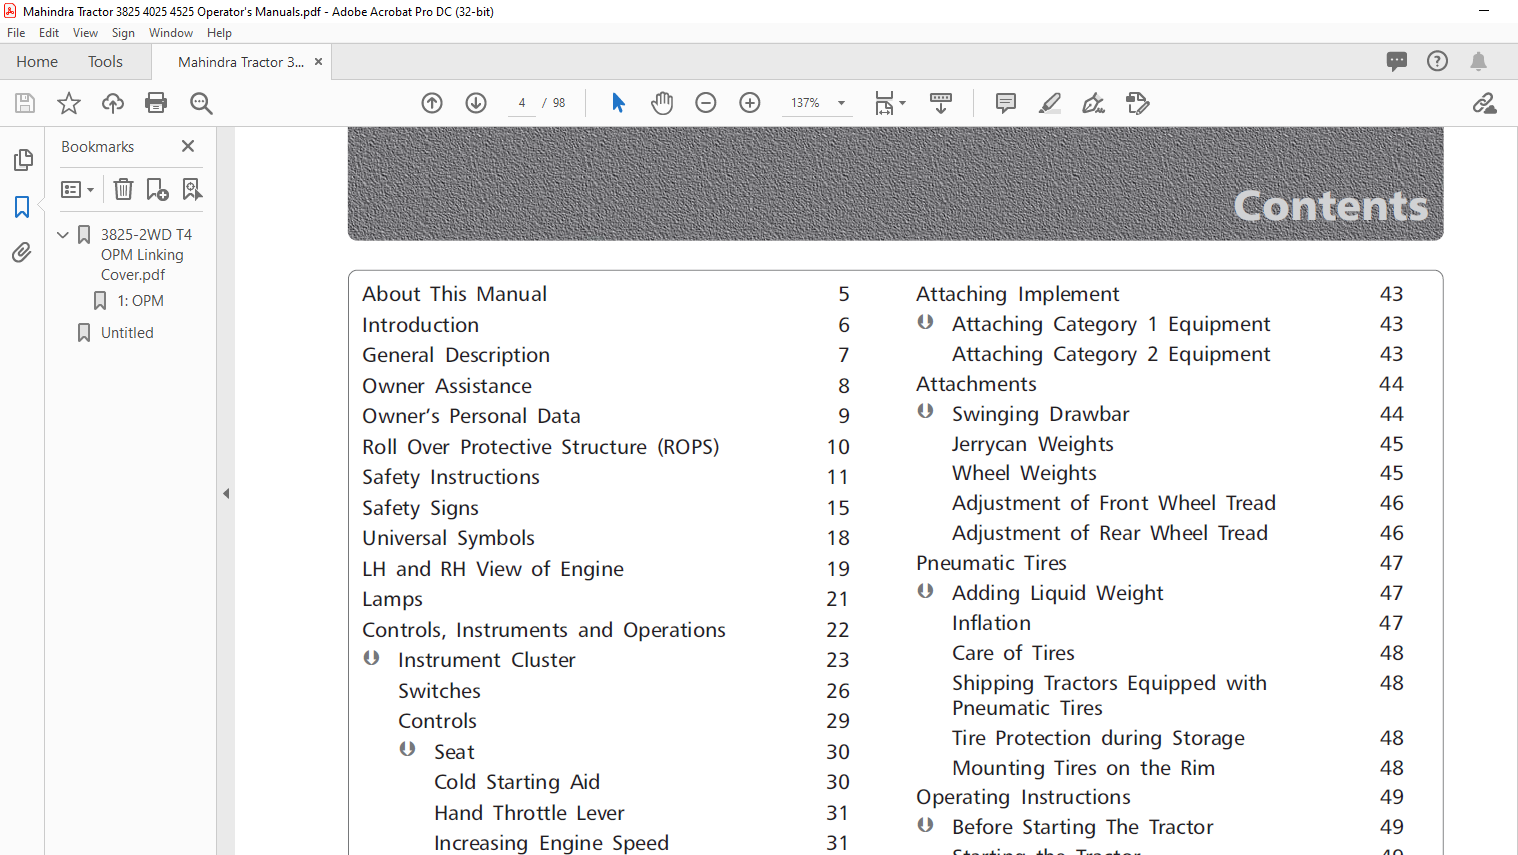Click the Lamps contents entry

pos(392,599)
